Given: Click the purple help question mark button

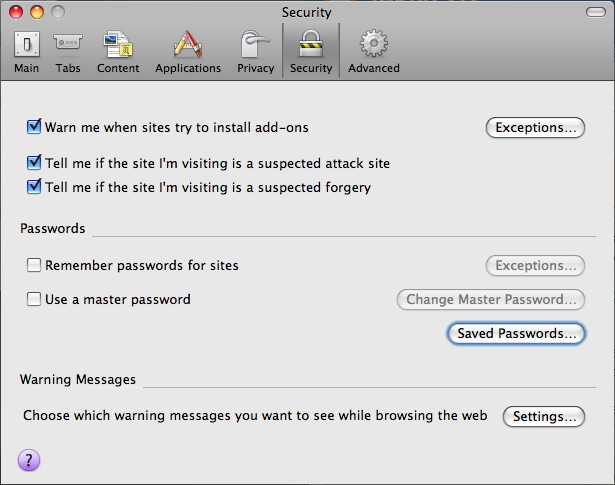Looking at the screenshot, I should pos(29,460).
